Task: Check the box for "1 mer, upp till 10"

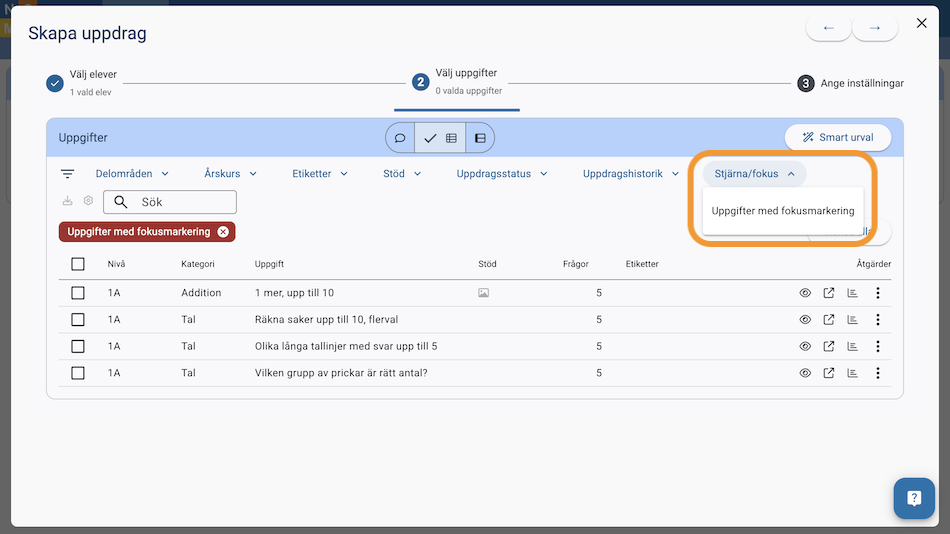Action: click(x=78, y=293)
